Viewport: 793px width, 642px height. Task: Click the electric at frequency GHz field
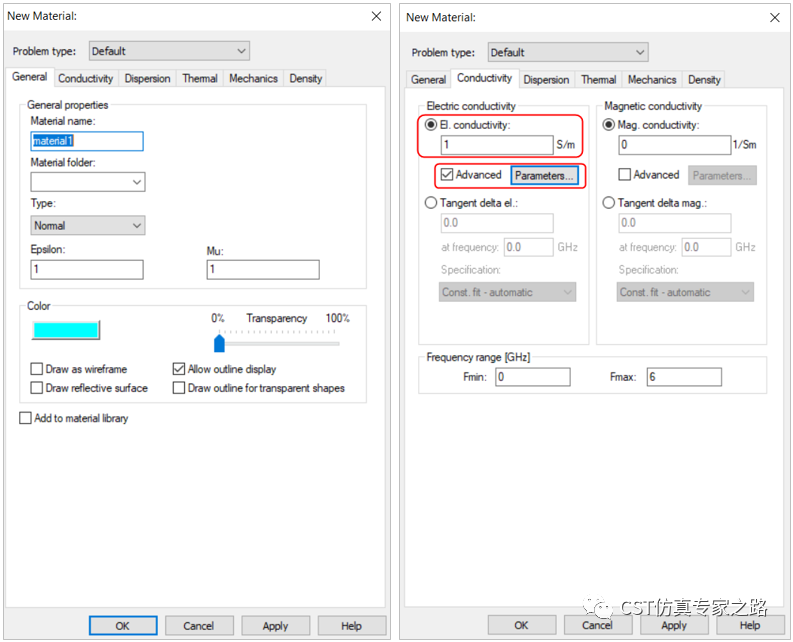pos(528,247)
